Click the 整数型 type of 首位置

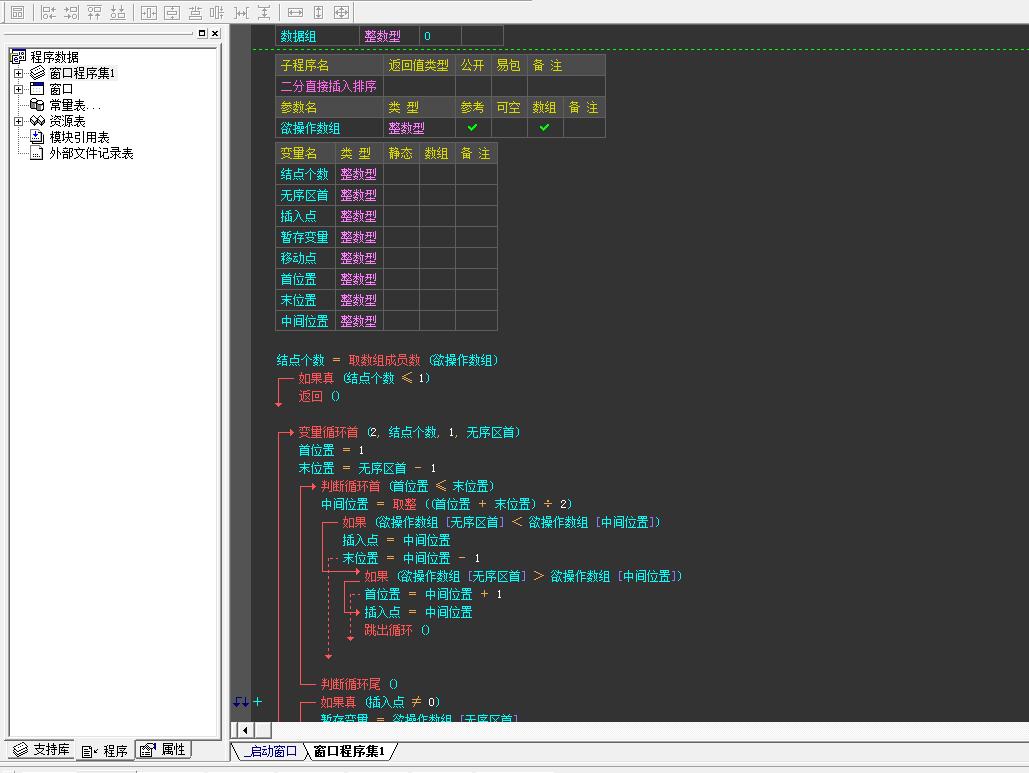click(358, 279)
